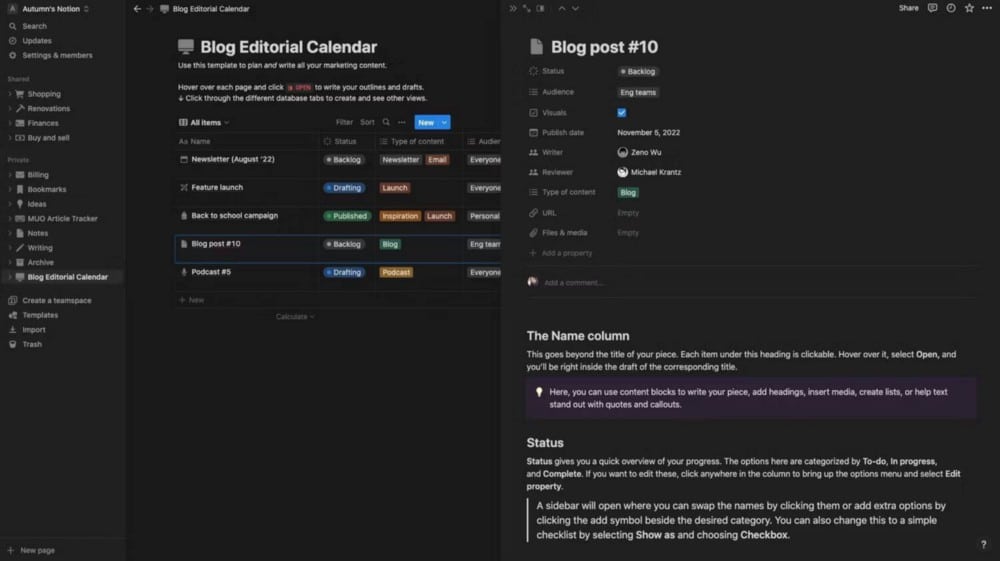Click the Share button
1000x561 pixels.
click(908, 8)
